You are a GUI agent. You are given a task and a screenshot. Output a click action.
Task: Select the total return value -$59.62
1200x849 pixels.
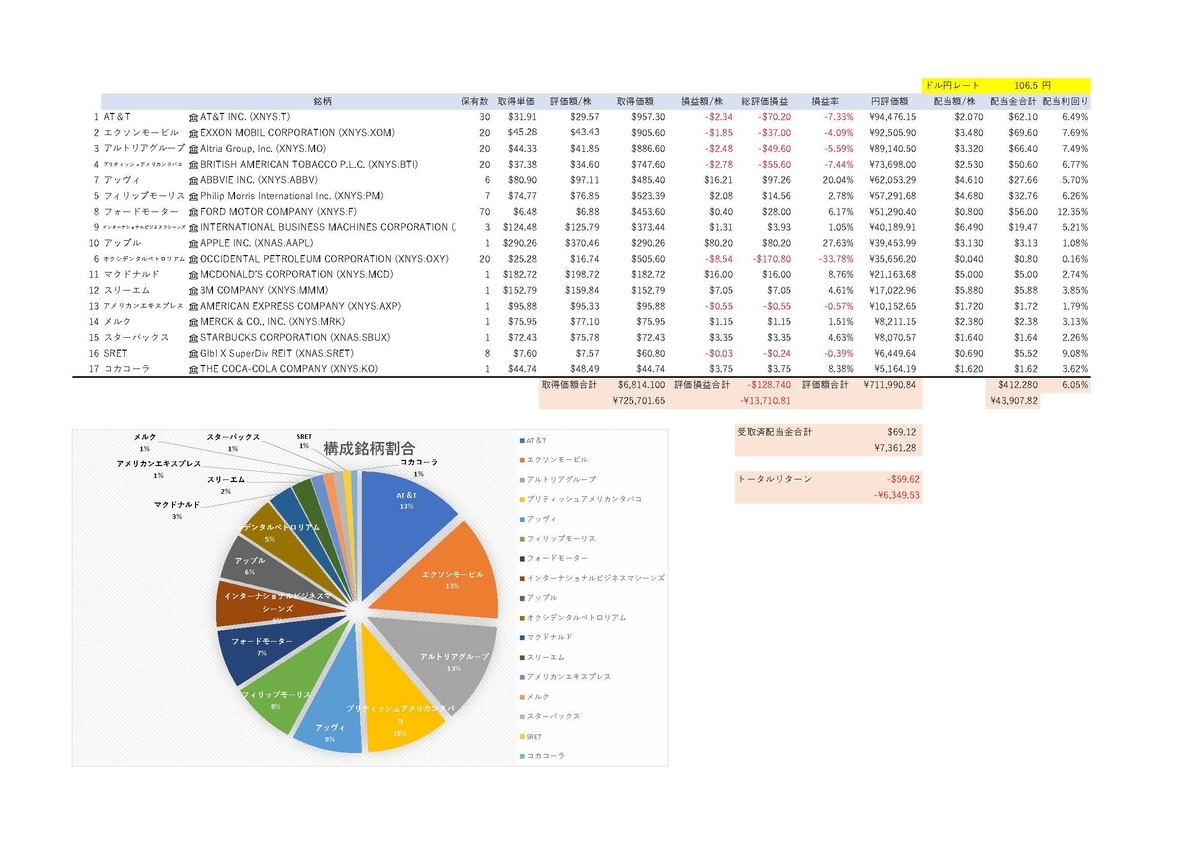901,479
